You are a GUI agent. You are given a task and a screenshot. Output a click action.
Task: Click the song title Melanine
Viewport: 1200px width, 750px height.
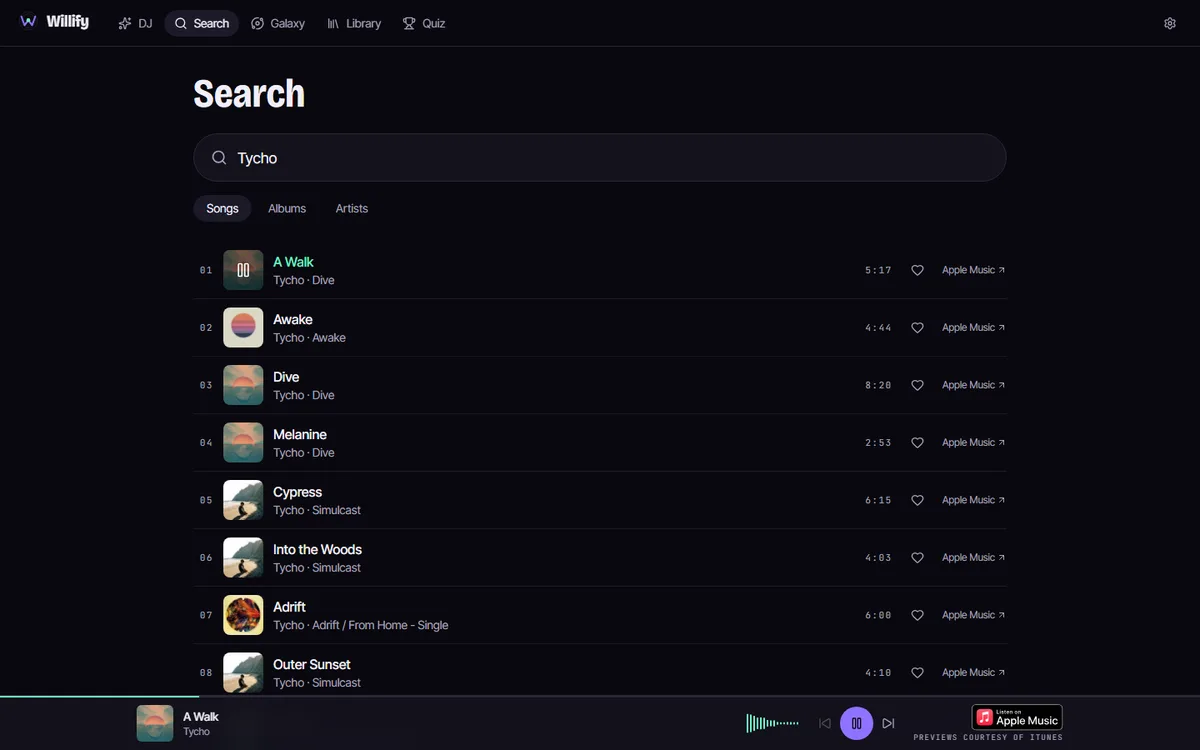tap(300, 435)
